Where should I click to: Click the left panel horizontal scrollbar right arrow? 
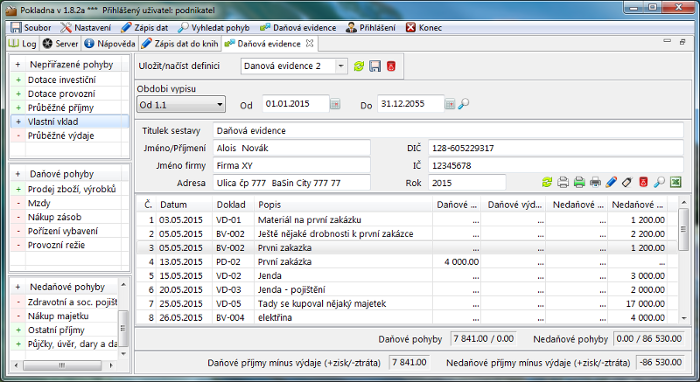111,365
